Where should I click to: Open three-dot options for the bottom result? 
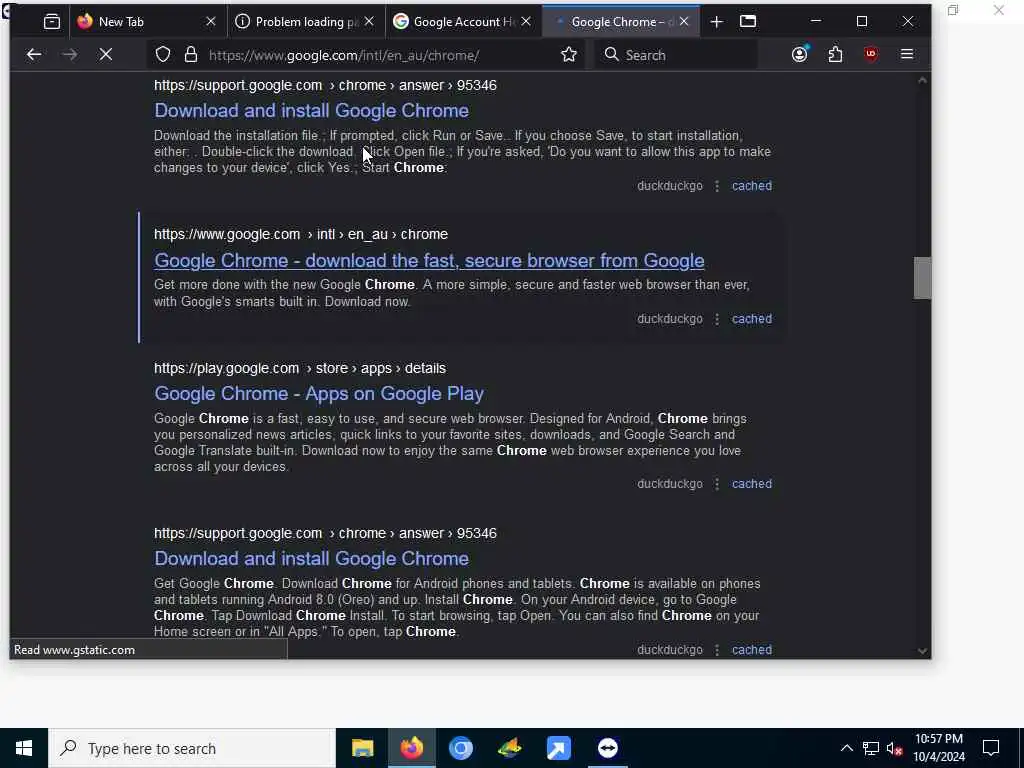pos(717,650)
